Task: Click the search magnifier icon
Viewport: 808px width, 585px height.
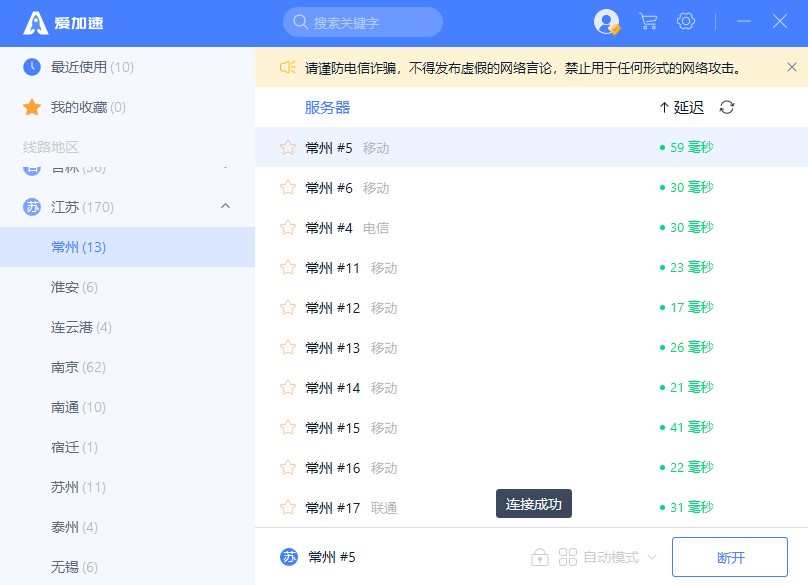Action: (300, 22)
